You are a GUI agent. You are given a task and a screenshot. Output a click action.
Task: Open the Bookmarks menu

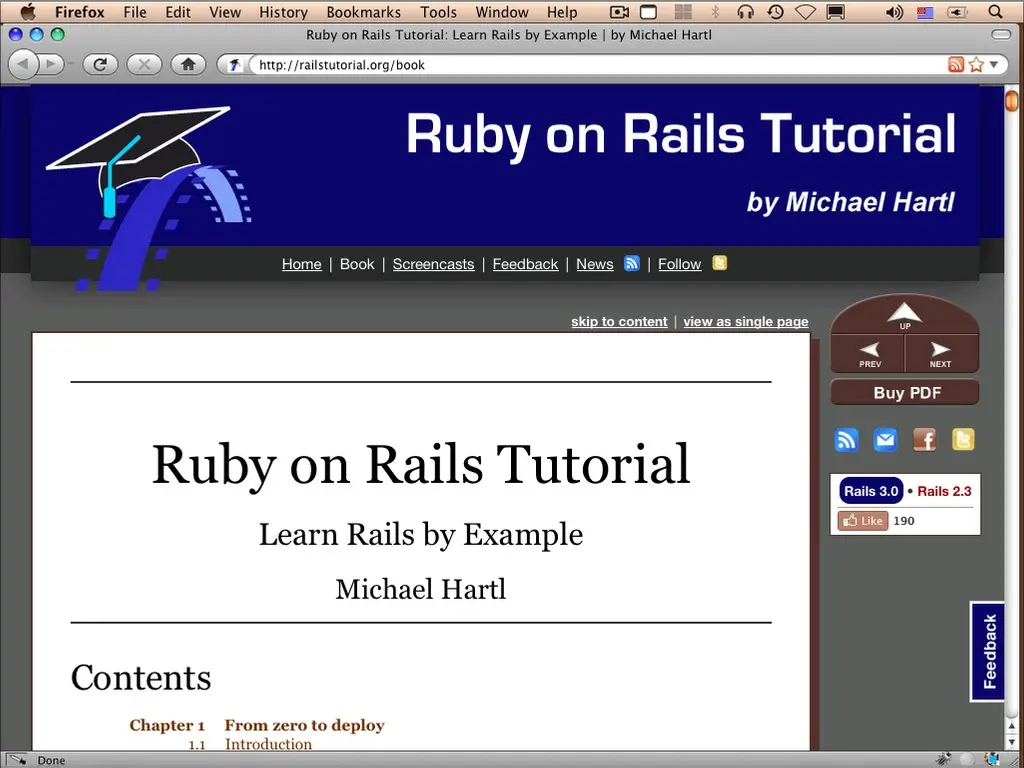(x=364, y=12)
